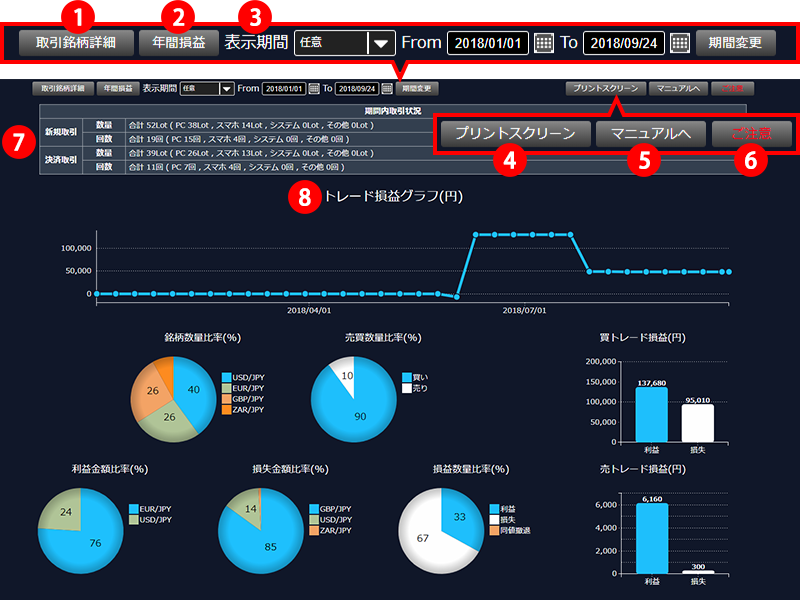Click the 76 slice of the 利益金額比率 pie
The height and width of the screenshot is (600, 800).
(95, 543)
